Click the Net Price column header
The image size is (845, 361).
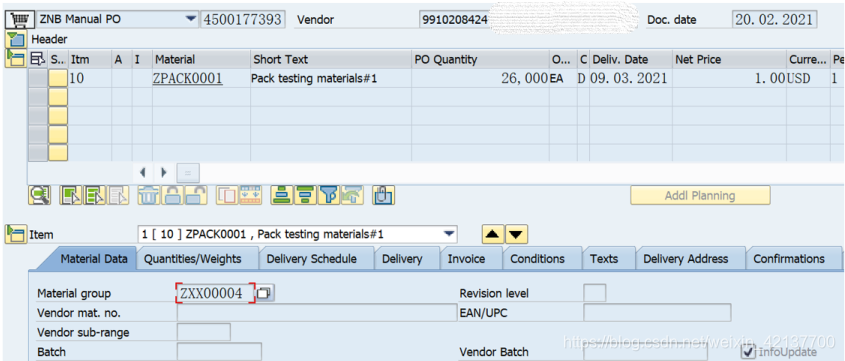click(x=729, y=59)
